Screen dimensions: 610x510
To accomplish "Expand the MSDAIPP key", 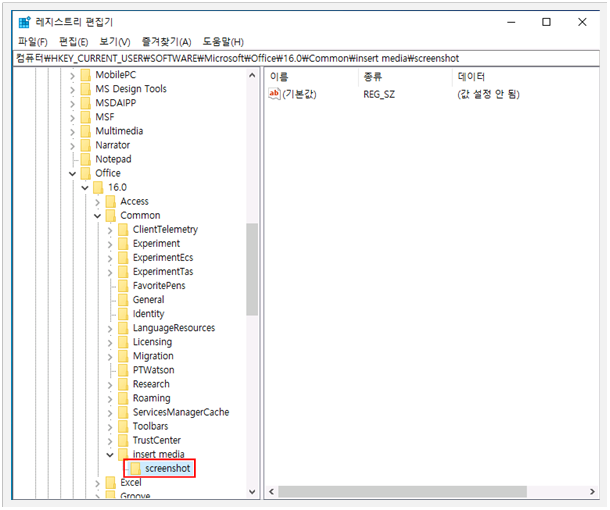I will [x=72, y=103].
